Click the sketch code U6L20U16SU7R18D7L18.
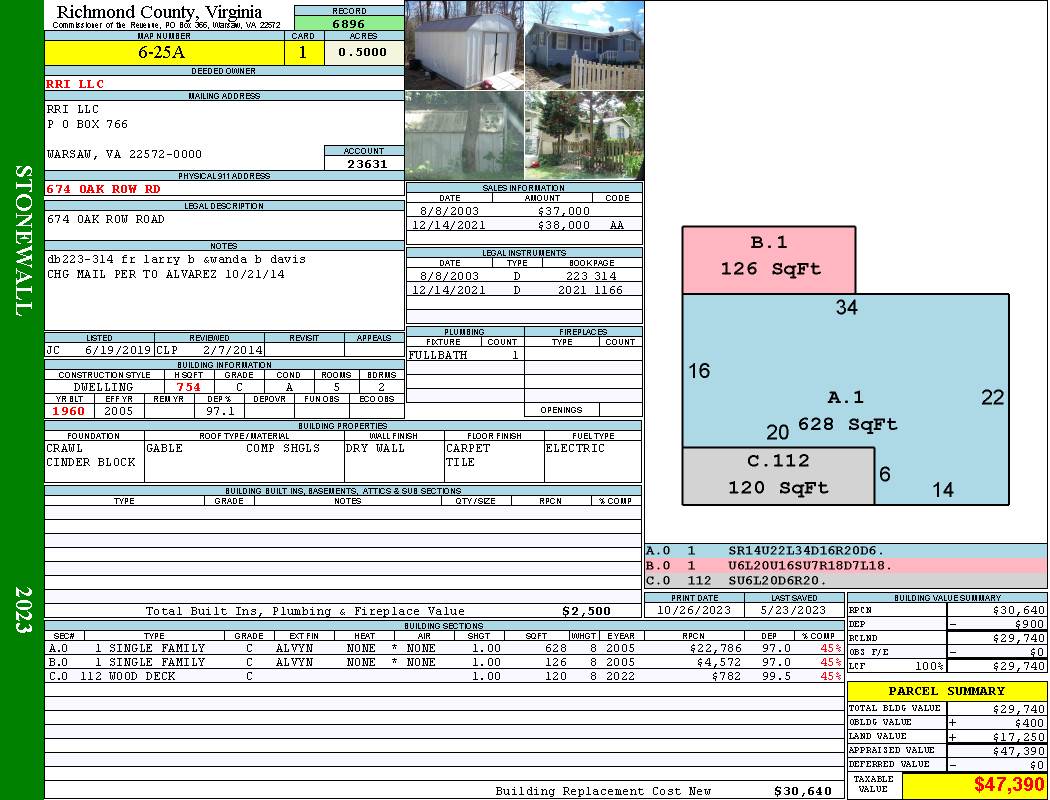 point(810,566)
